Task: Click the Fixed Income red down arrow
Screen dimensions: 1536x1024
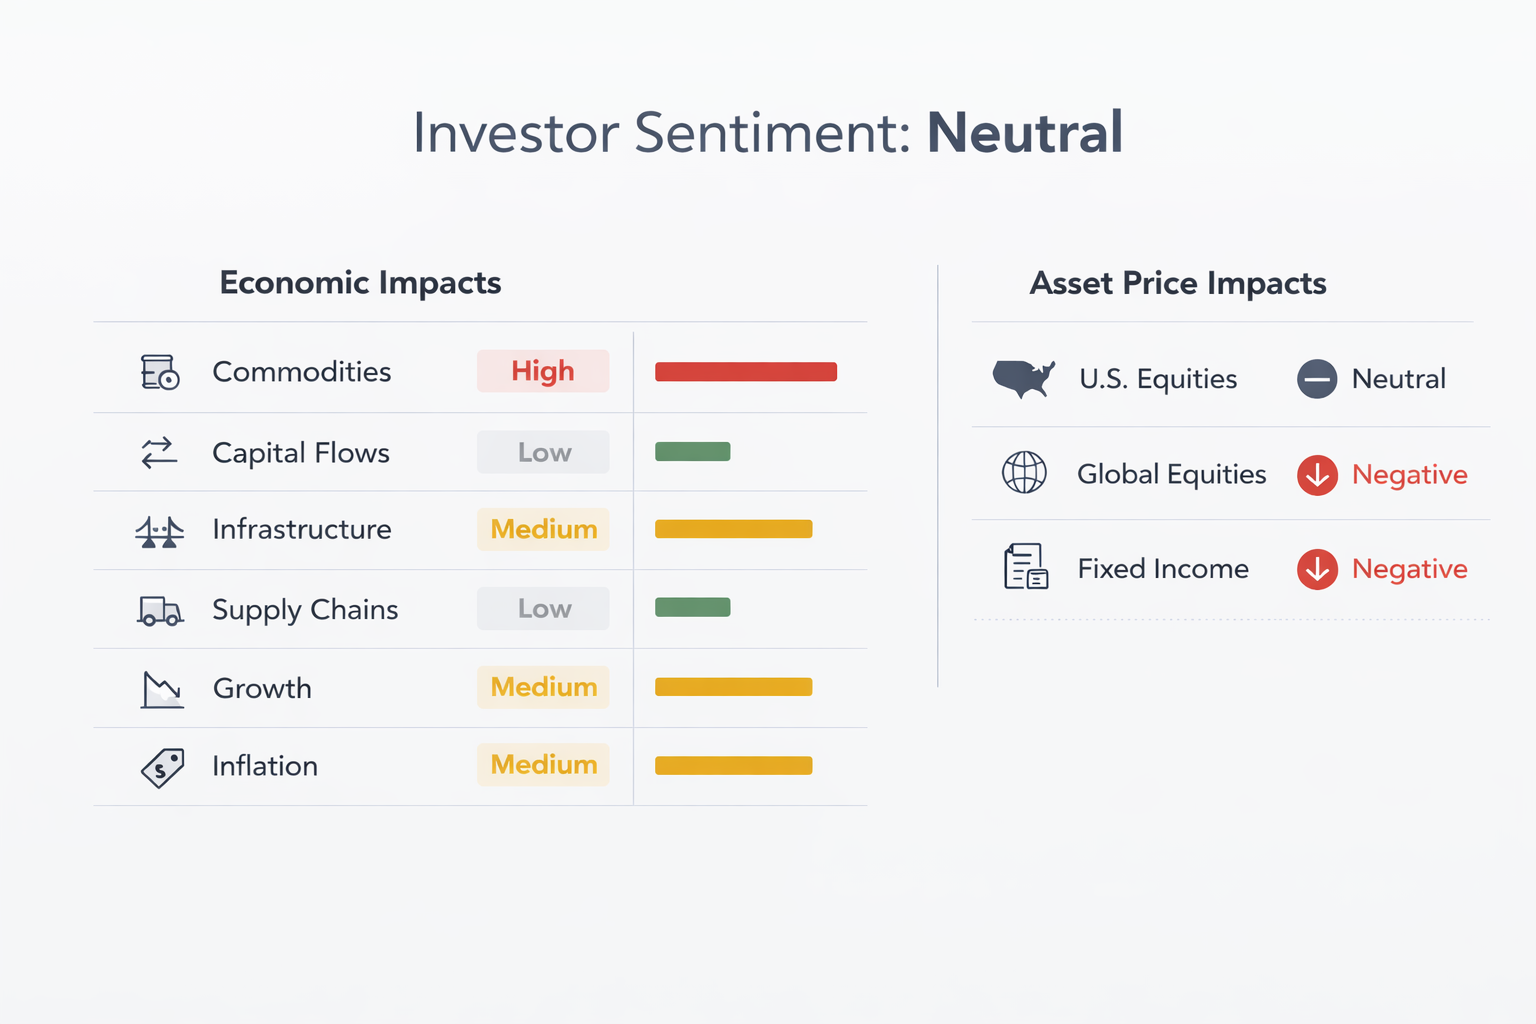Action: coord(1317,569)
